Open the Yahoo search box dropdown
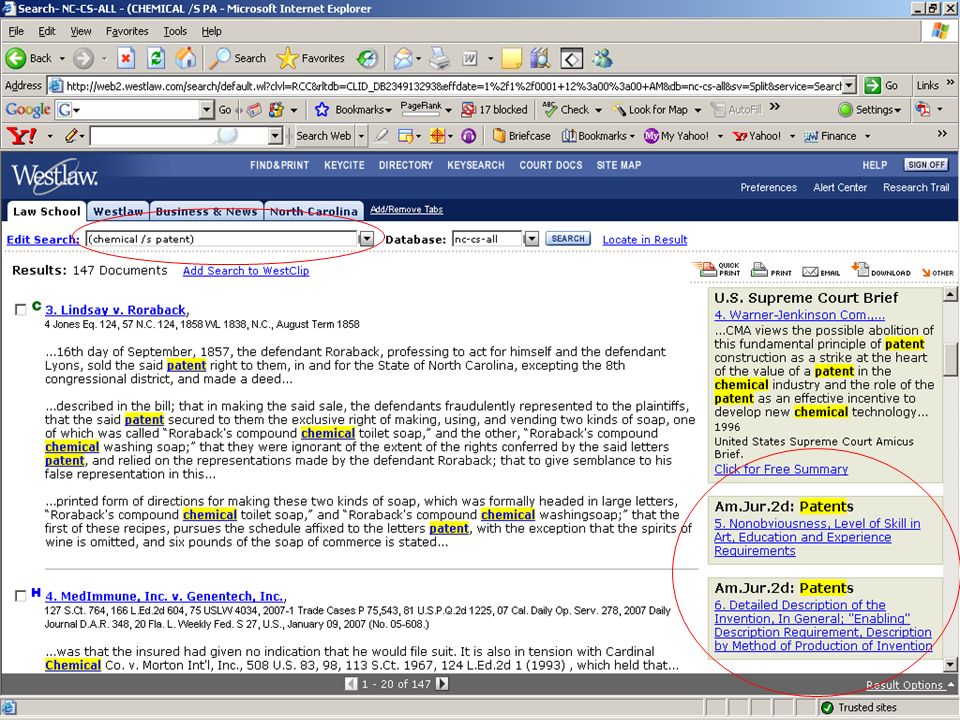960x720 pixels. [x=276, y=136]
